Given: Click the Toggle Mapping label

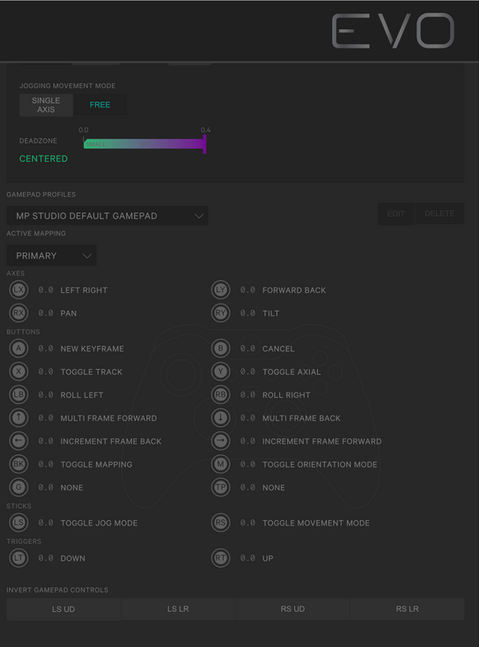Looking at the screenshot, I should pyautogui.click(x=97, y=464).
